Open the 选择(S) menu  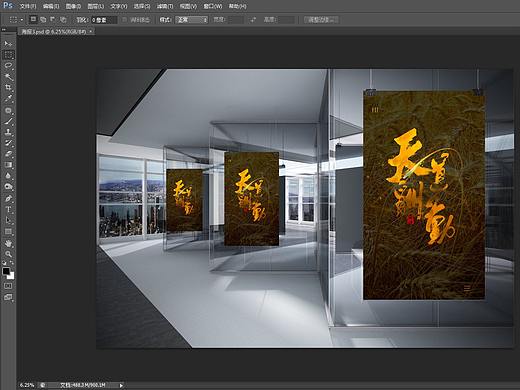click(x=142, y=6)
